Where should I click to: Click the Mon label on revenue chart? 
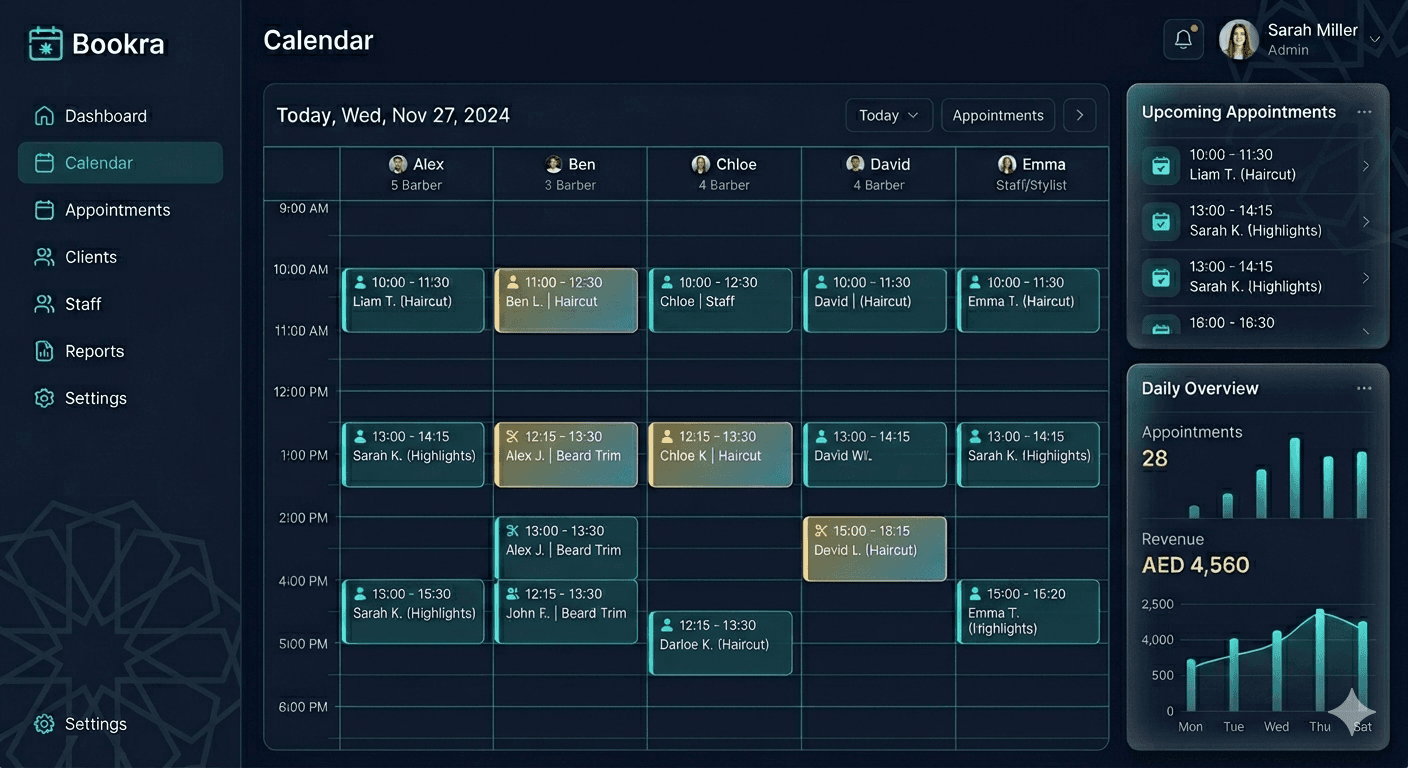pyautogui.click(x=1190, y=727)
